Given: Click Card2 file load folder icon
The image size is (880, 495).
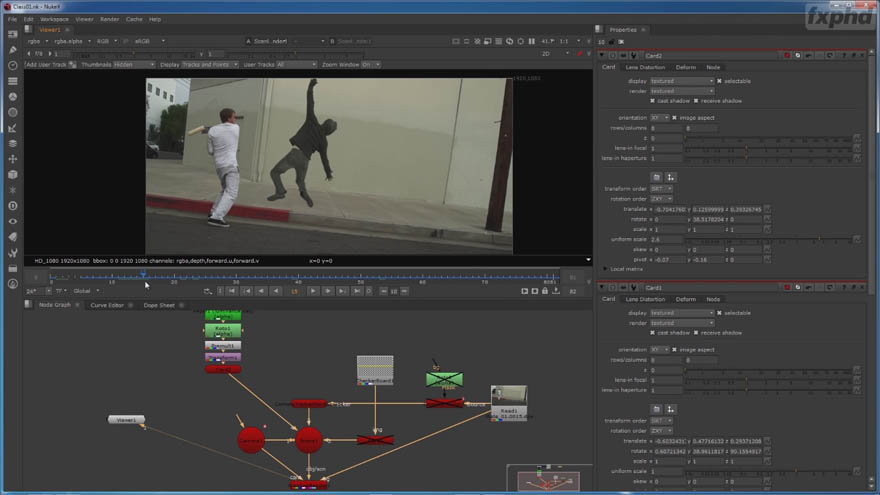Looking at the screenshot, I should pos(656,177).
